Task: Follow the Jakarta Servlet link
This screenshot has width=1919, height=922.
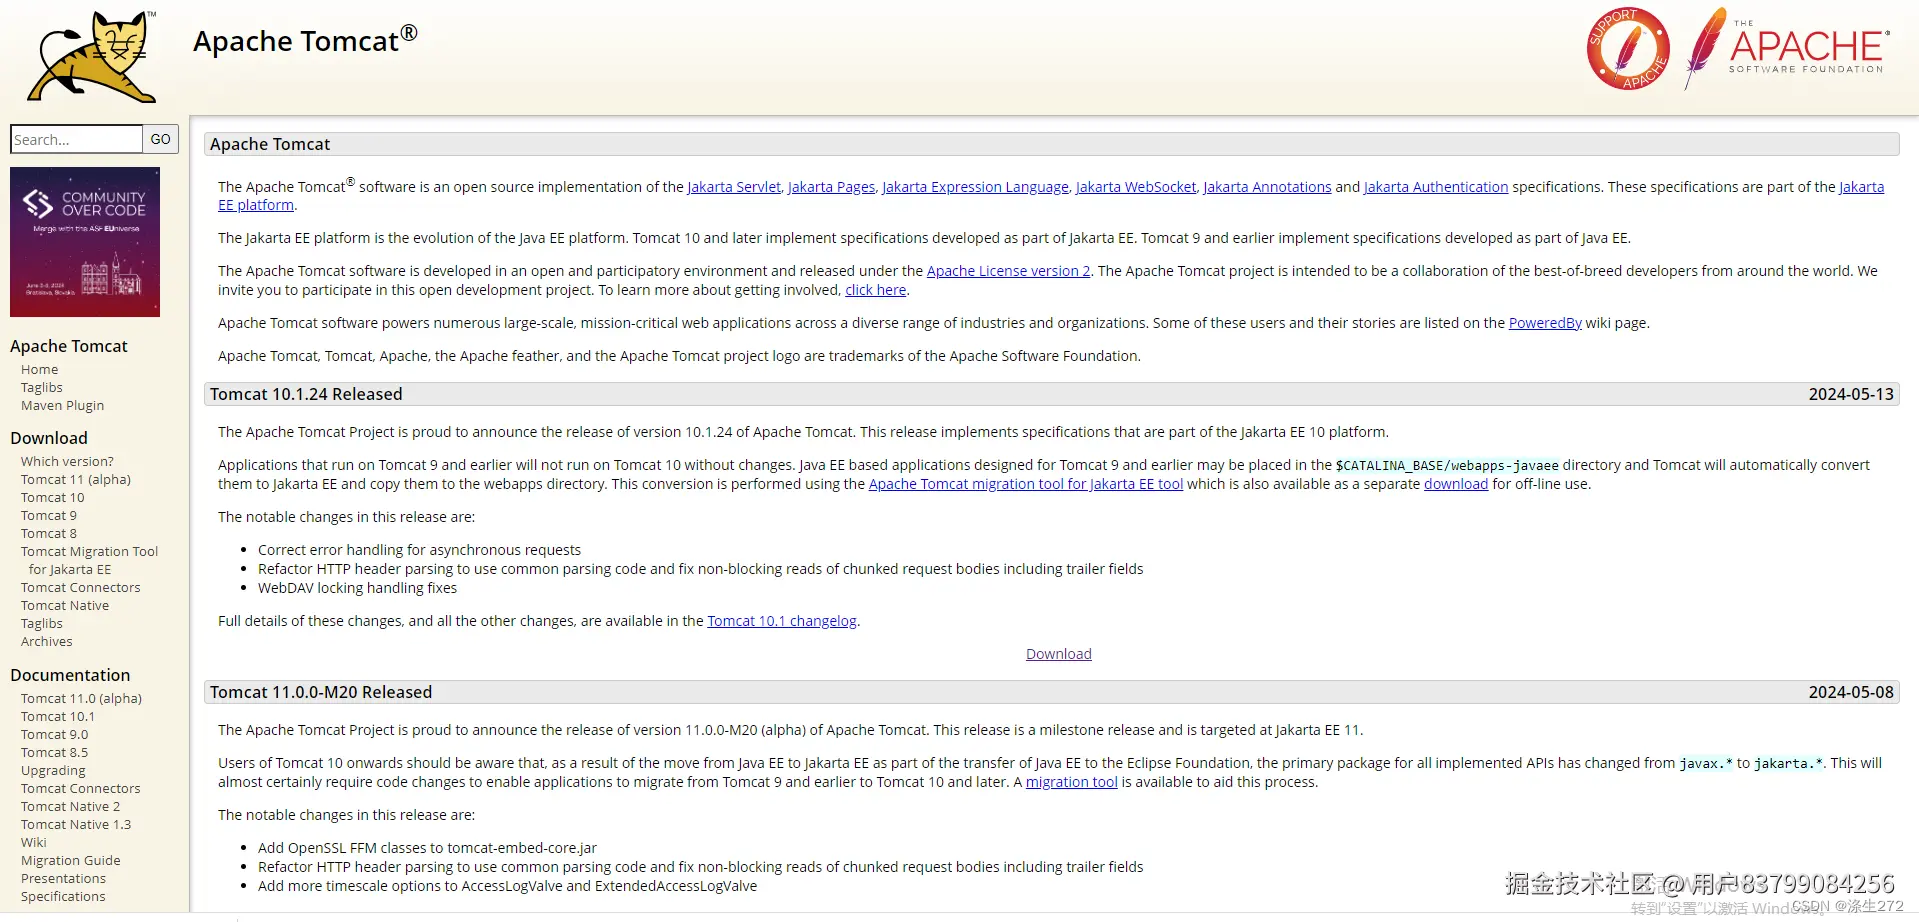Action: tap(734, 187)
